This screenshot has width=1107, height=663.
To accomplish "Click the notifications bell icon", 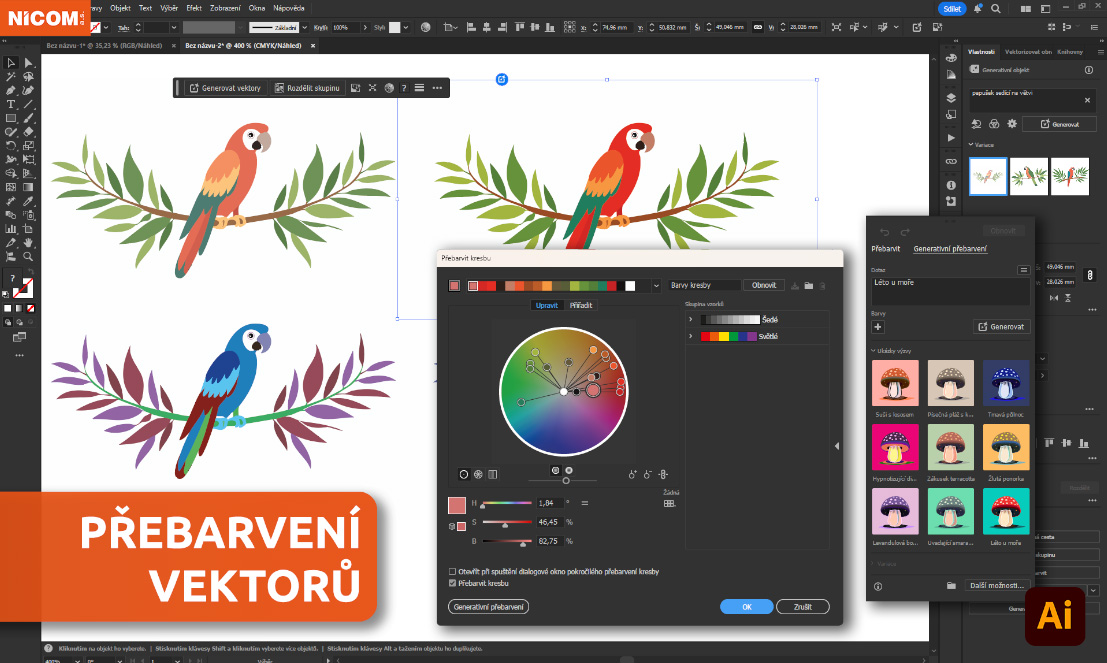I will (x=978, y=8).
